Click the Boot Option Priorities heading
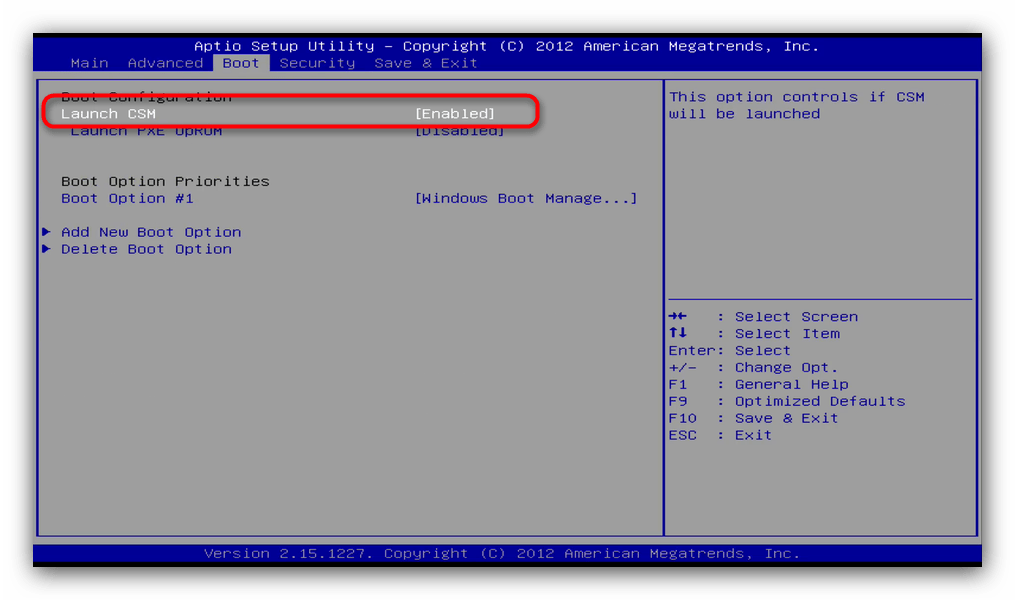This screenshot has width=1015, height=600. 165,181
